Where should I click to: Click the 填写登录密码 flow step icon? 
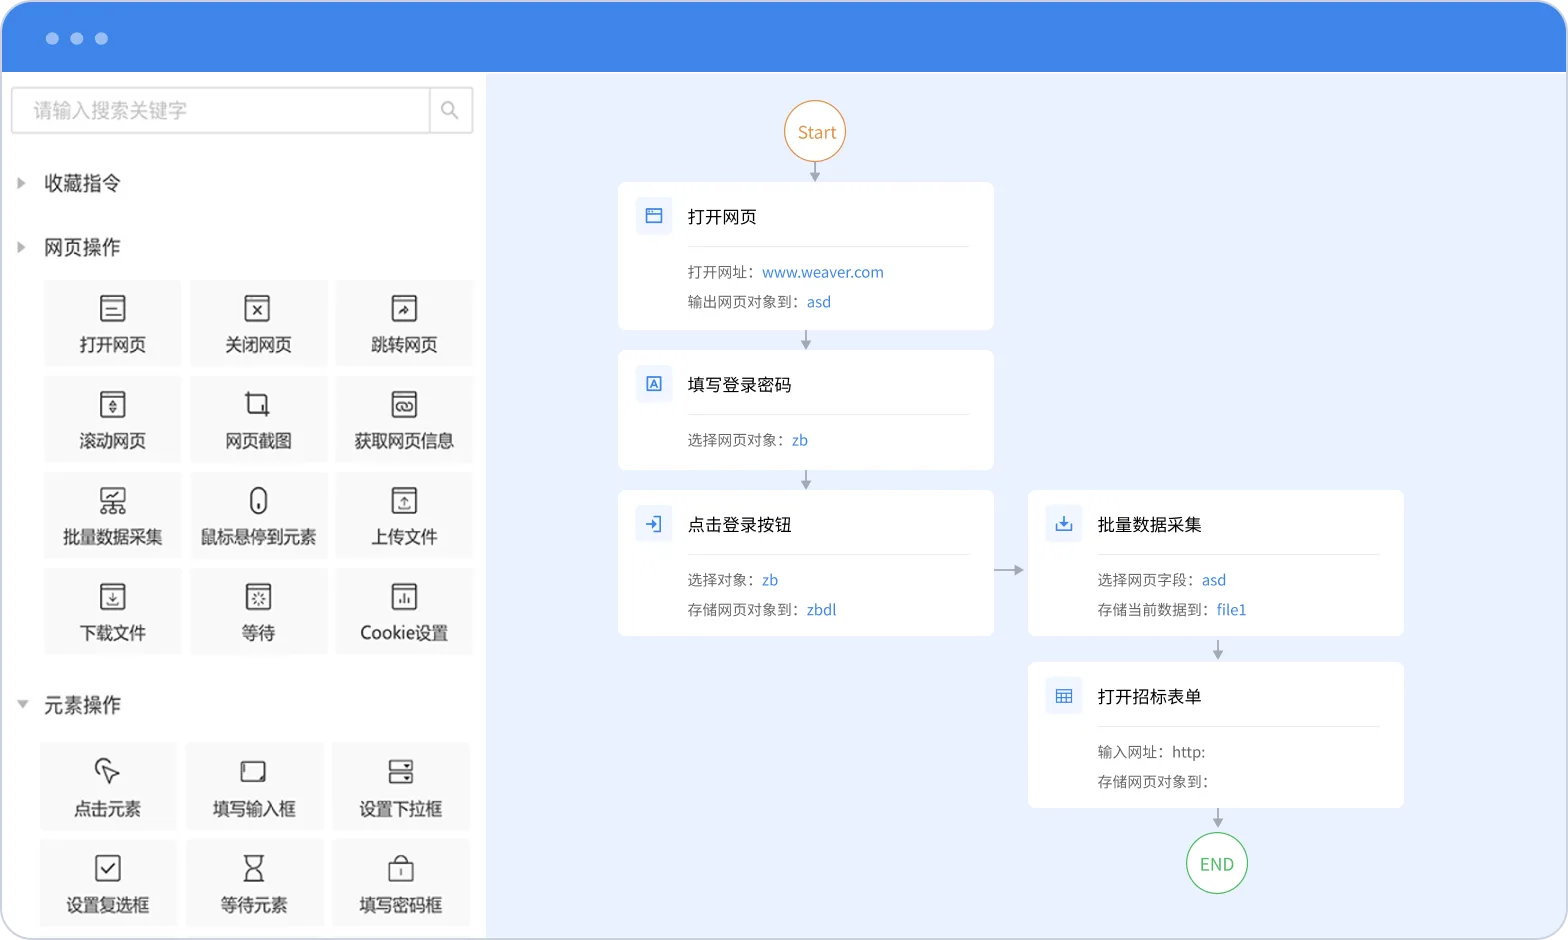(654, 384)
